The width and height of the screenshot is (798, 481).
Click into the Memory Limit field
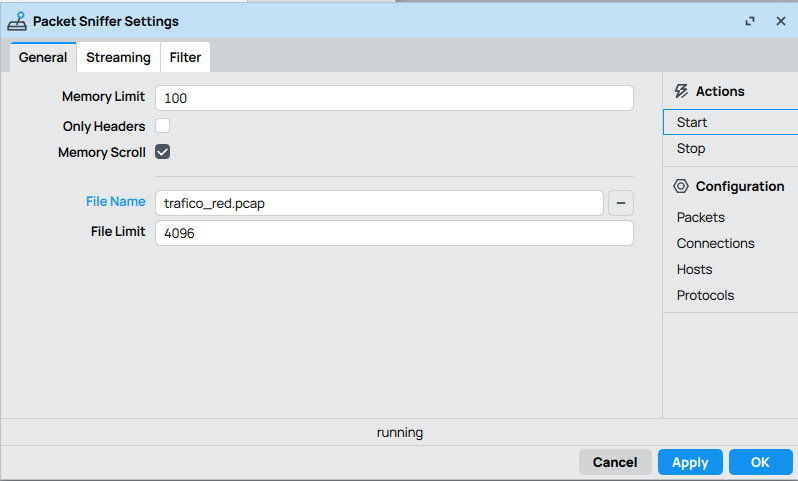pyautogui.click(x=394, y=98)
